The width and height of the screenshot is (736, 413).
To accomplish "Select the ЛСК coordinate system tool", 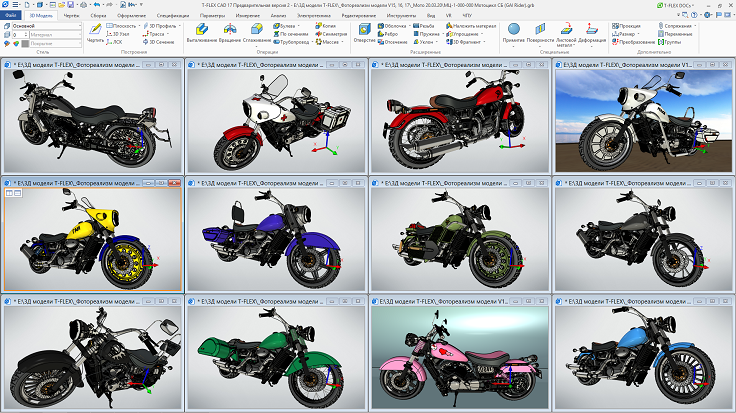I will (x=115, y=42).
